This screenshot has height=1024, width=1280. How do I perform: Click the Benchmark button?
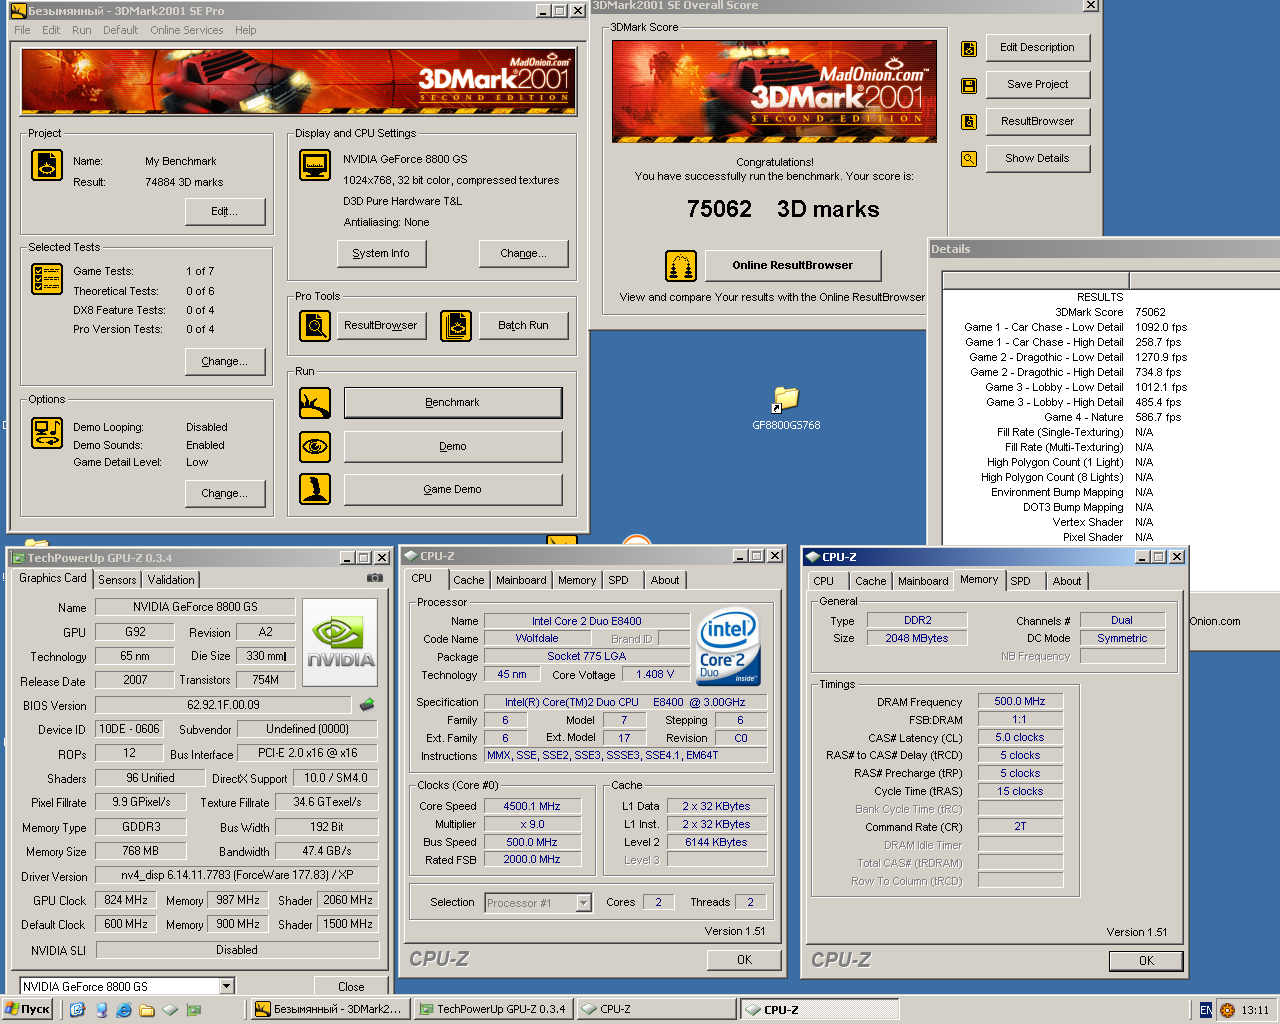(453, 403)
